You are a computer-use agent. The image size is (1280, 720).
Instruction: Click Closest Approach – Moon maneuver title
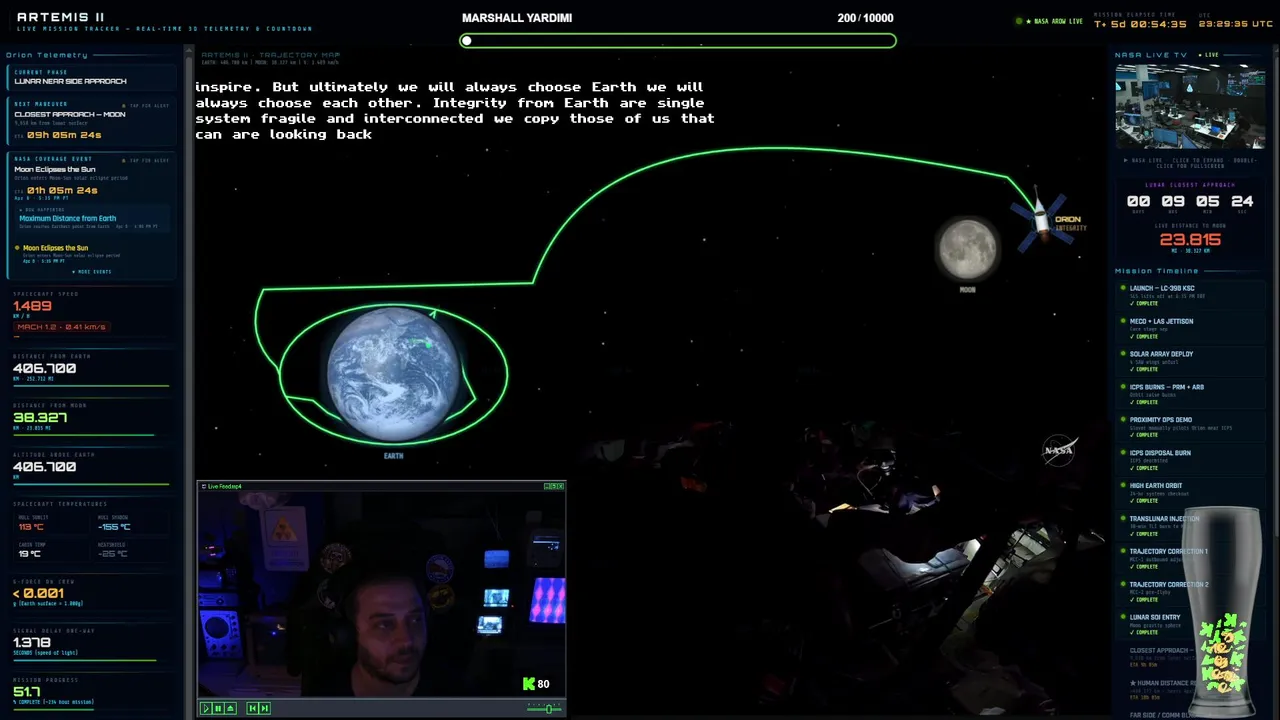70,114
